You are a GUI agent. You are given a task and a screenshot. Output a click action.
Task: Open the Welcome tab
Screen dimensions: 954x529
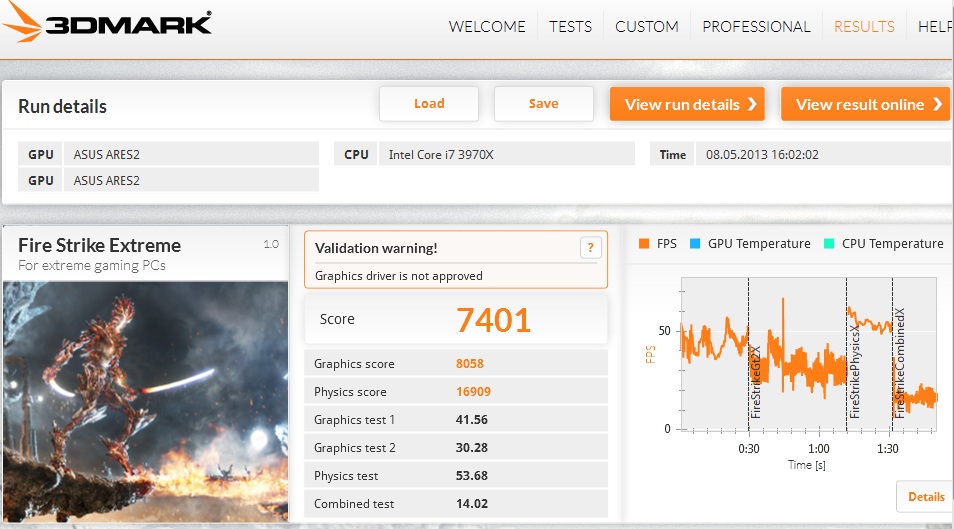487,27
